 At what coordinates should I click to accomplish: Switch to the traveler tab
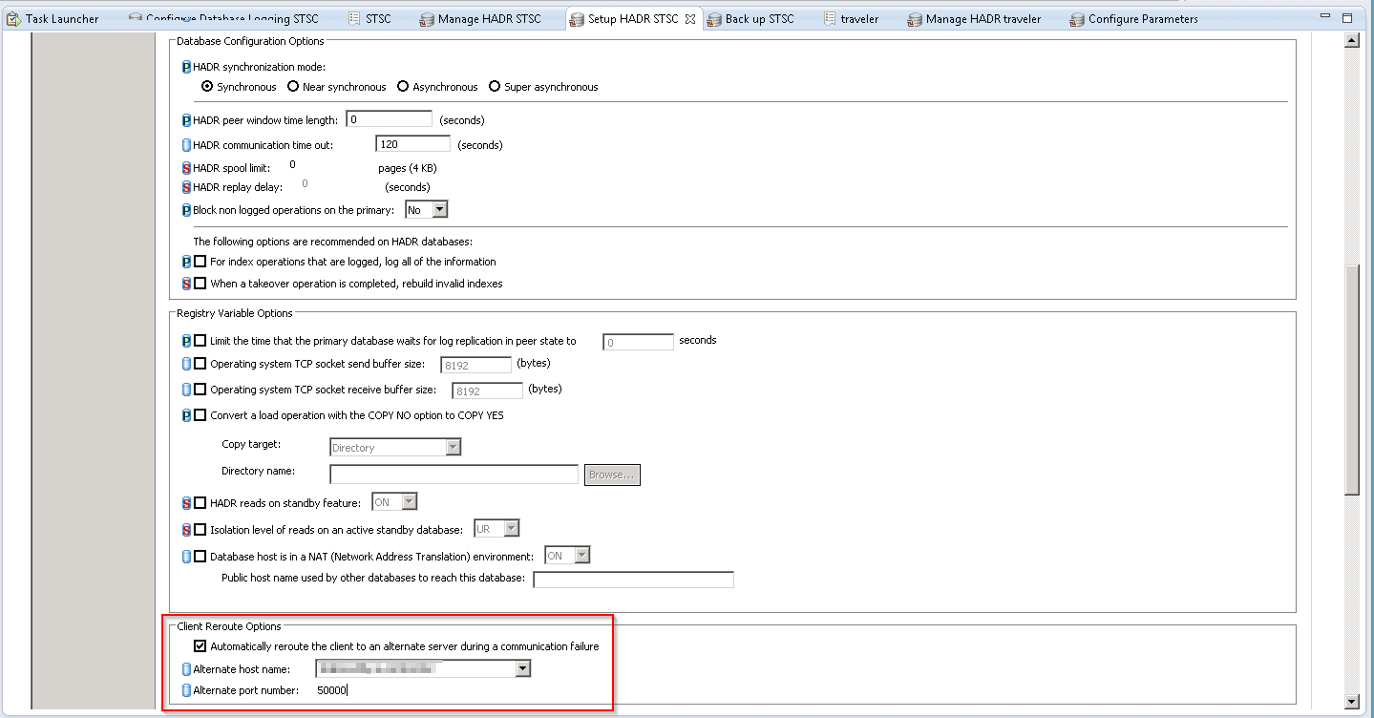coord(859,19)
